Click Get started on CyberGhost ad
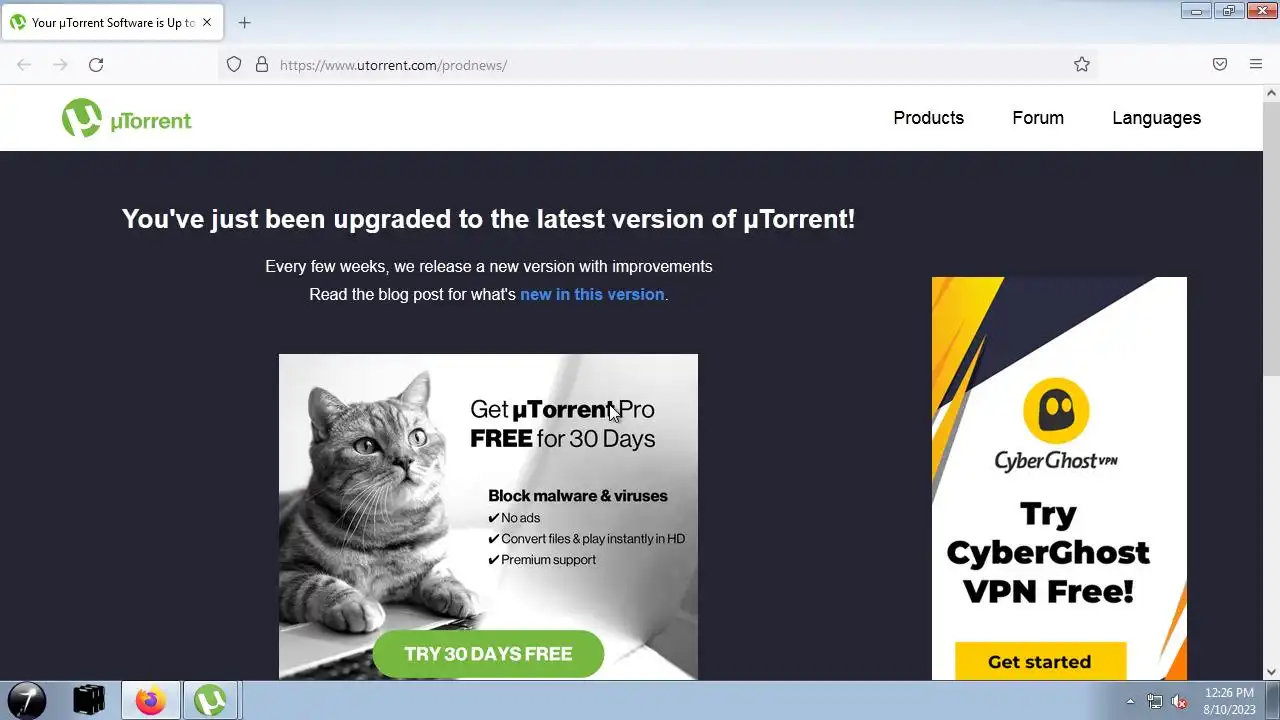This screenshot has width=1280, height=720. coord(1040,661)
